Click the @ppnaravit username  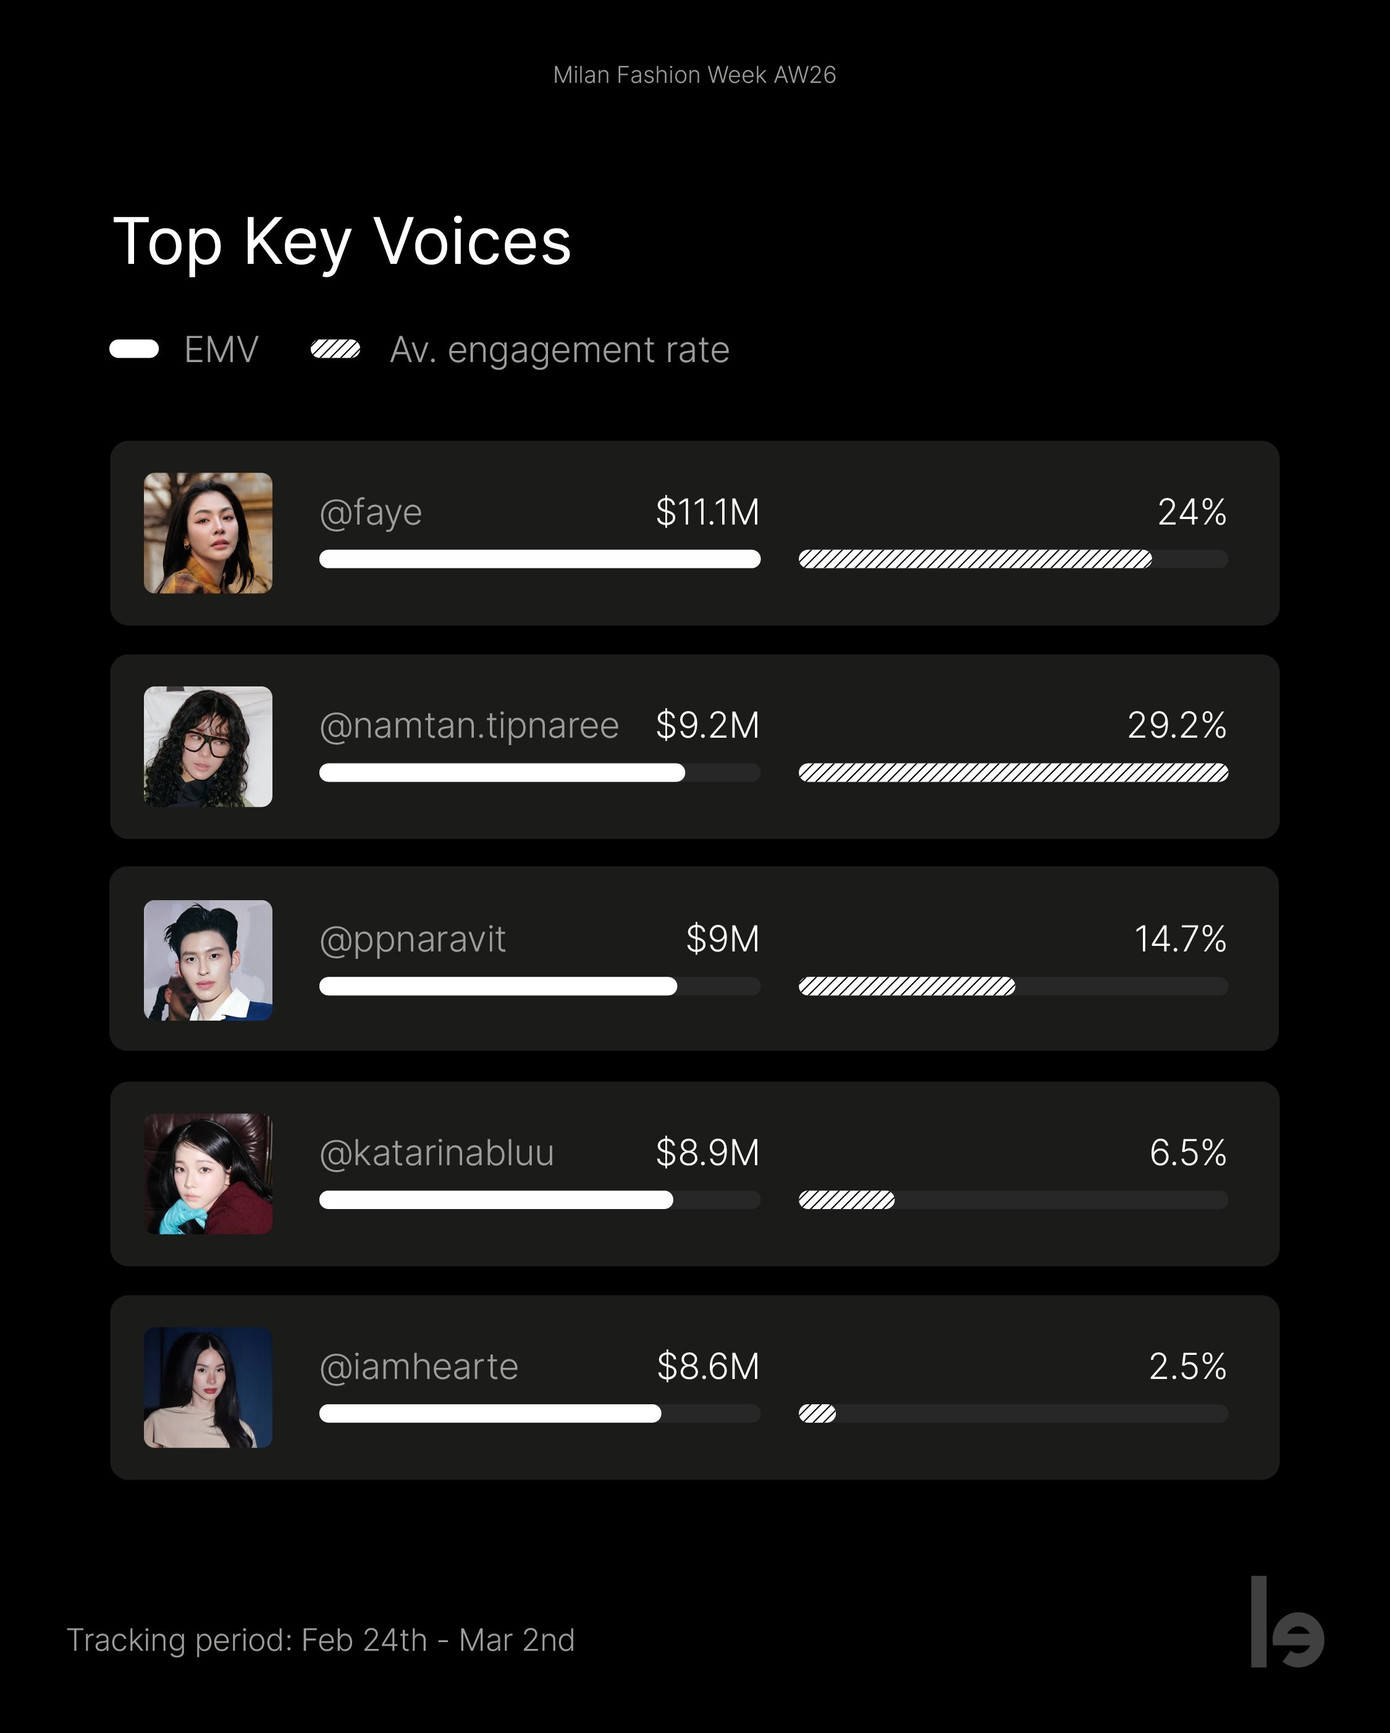(412, 939)
